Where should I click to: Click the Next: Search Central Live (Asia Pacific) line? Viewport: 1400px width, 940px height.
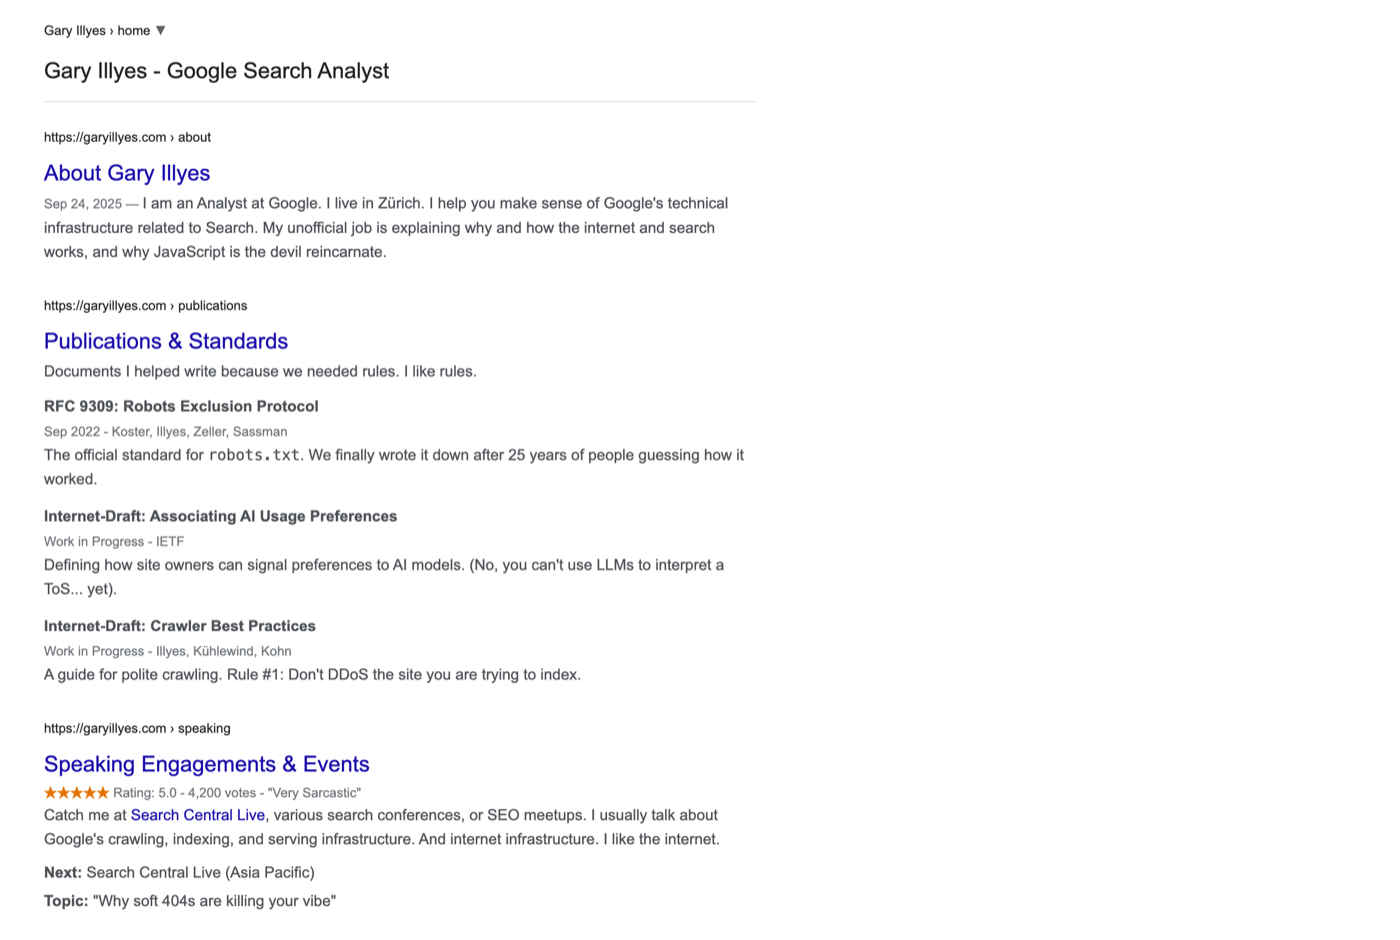pyautogui.click(x=179, y=872)
